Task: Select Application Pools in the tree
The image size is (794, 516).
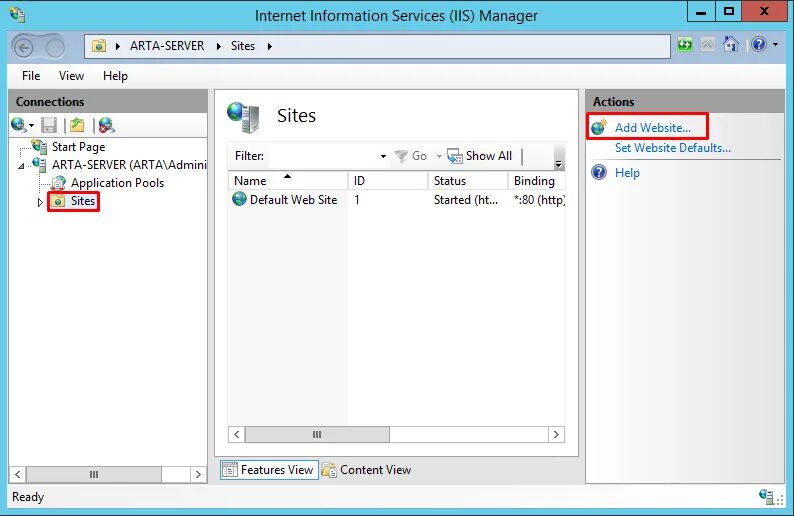Action: (117, 183)
